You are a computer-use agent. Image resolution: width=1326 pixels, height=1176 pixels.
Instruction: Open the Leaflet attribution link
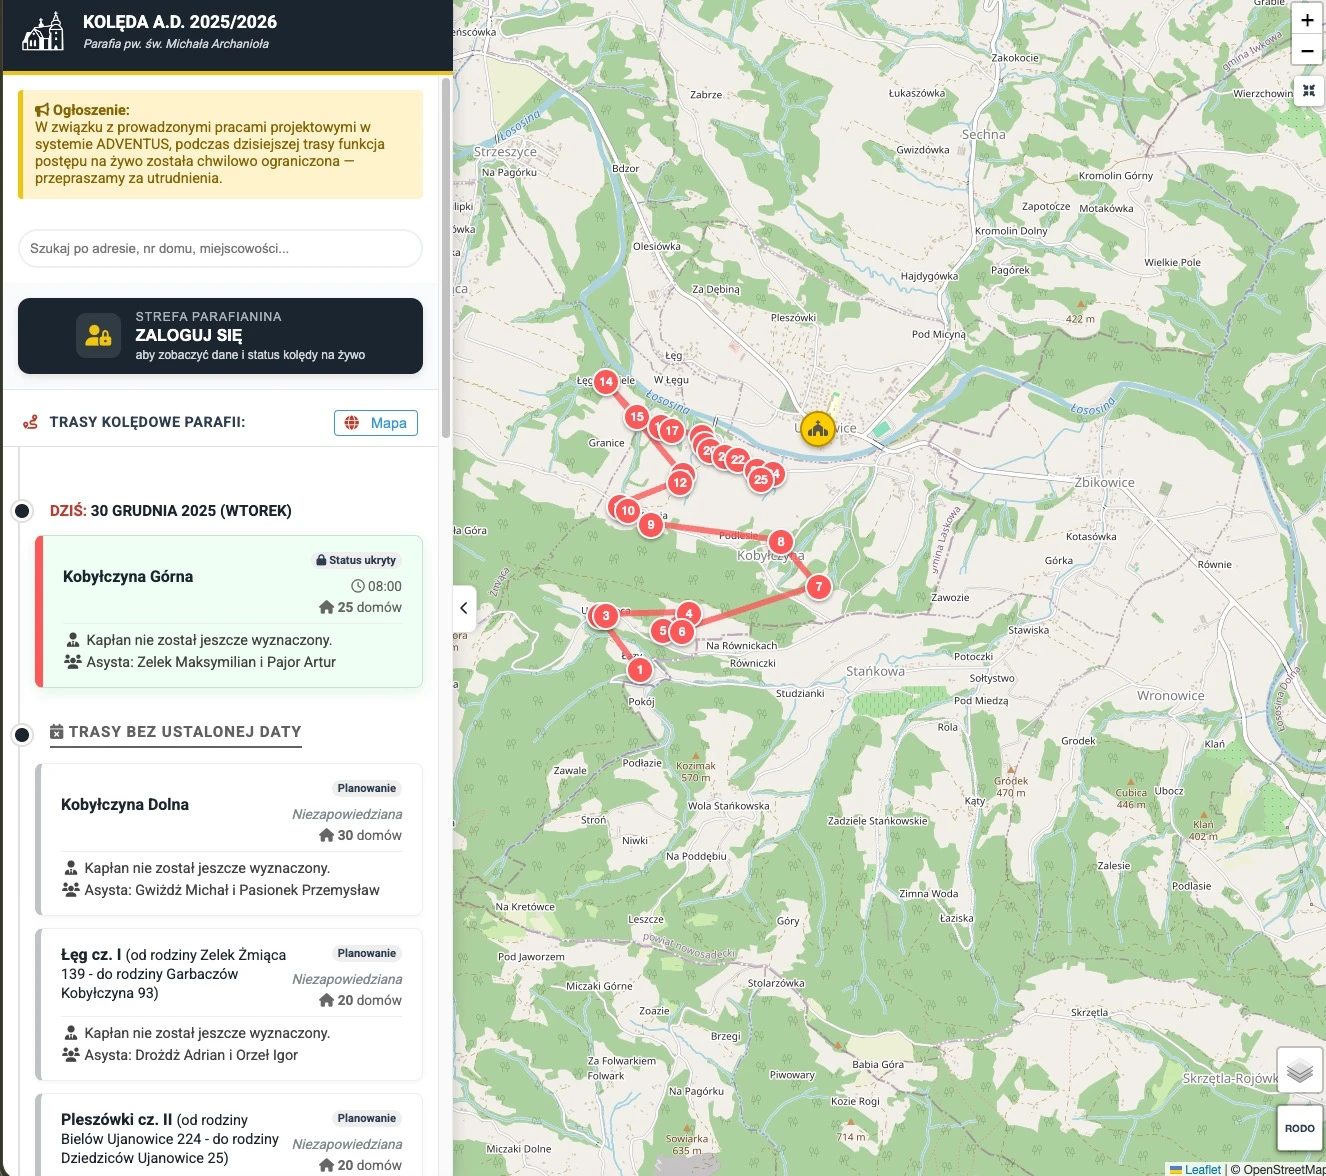click(1202, 1169)
